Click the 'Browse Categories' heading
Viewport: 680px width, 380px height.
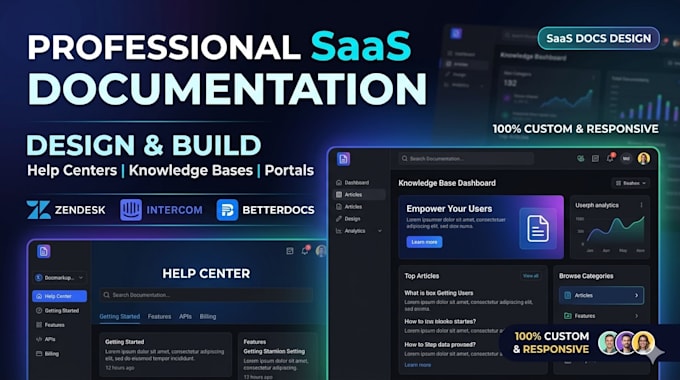(586, 276)
